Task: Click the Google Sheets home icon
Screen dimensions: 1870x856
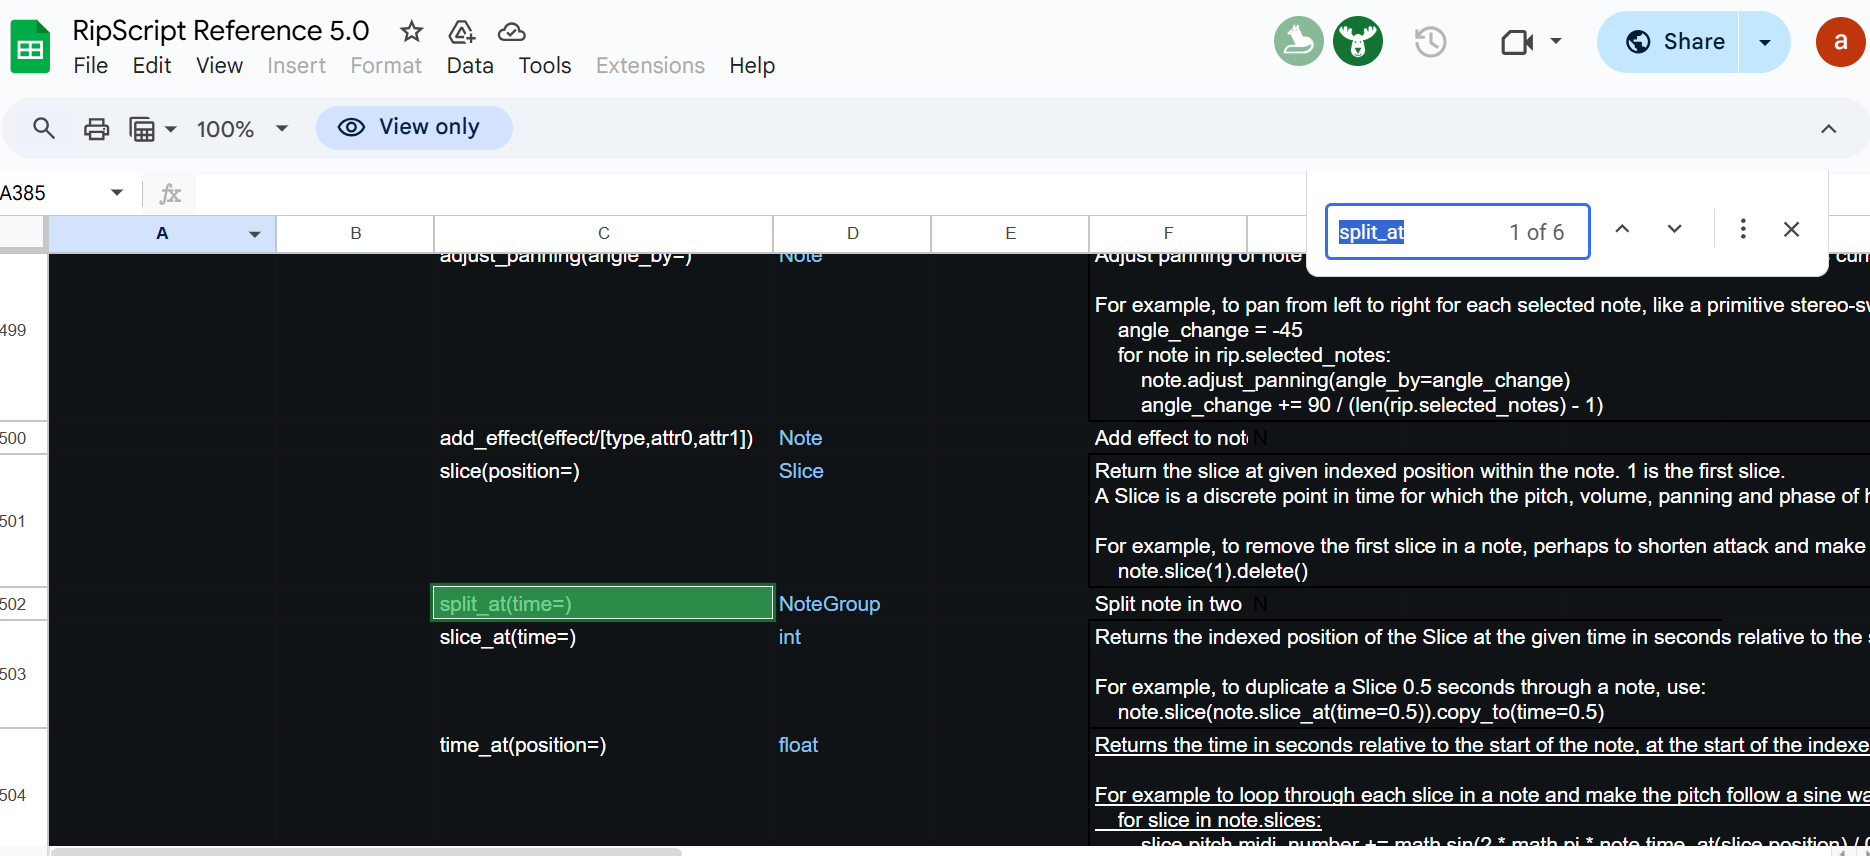Action: point(30,47)
